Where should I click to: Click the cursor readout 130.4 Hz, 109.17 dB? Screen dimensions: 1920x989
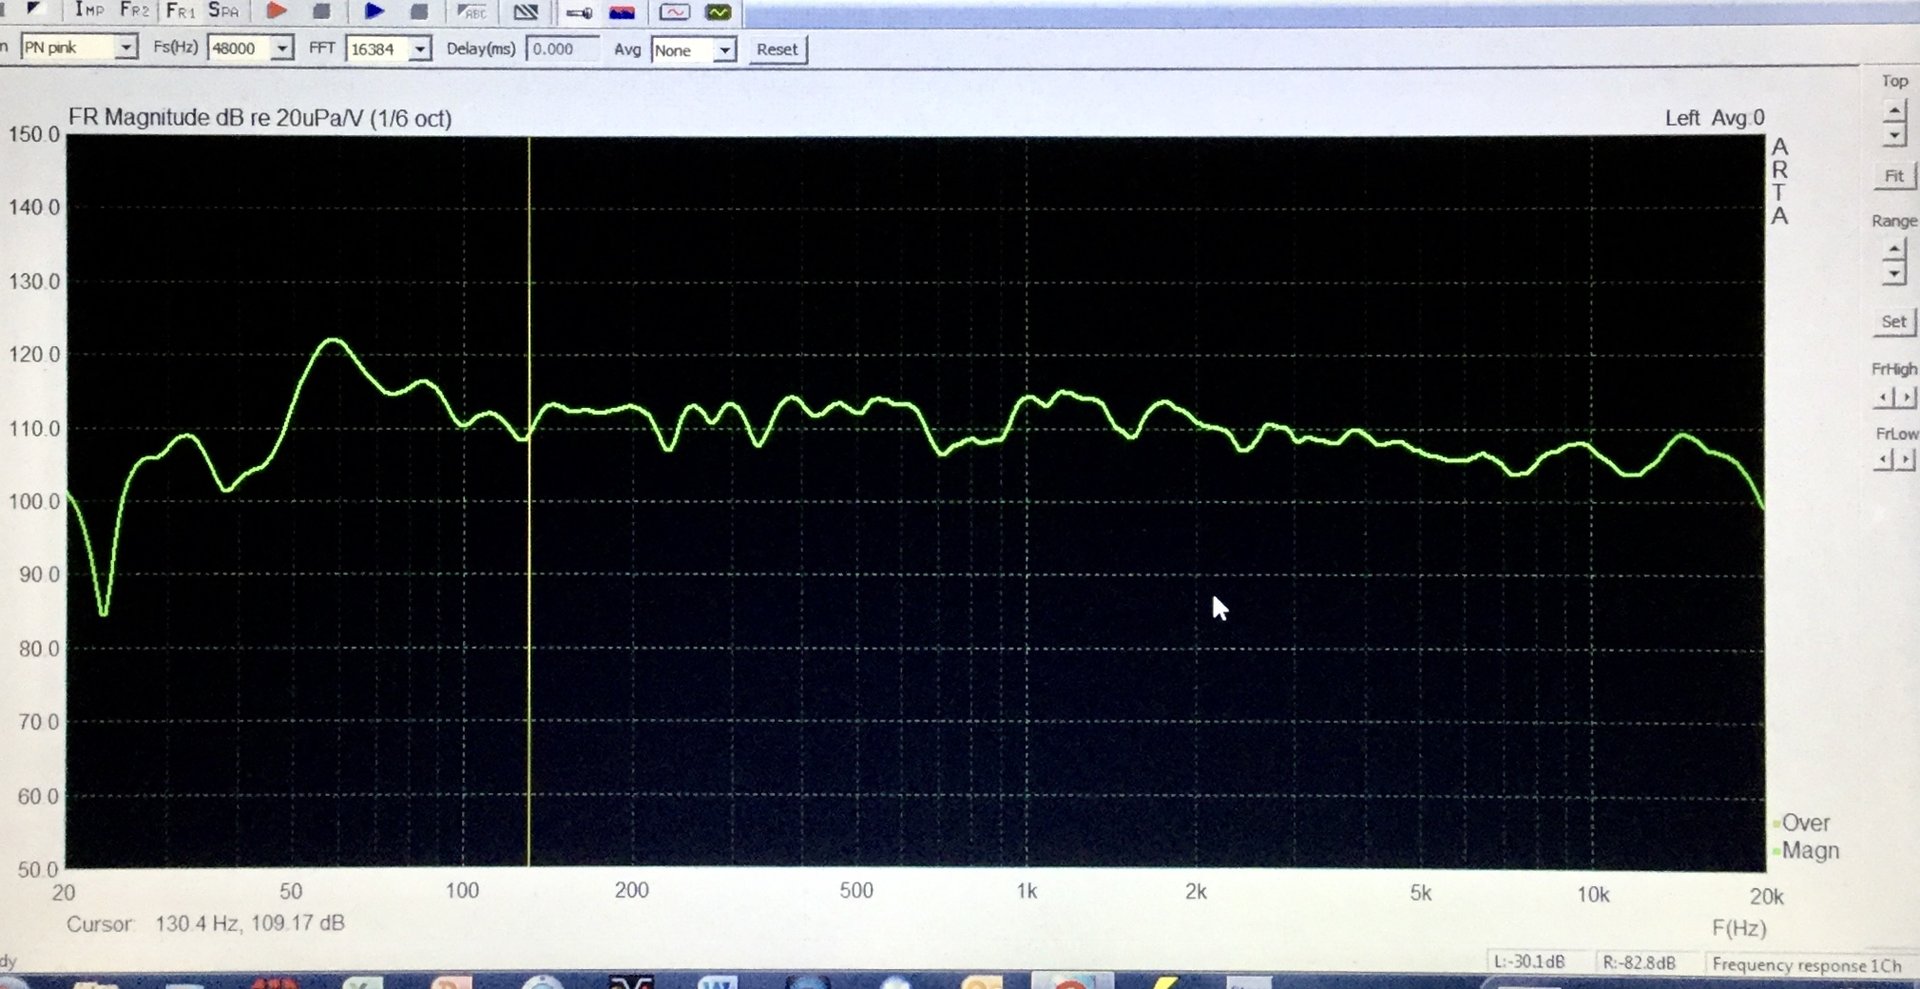(250, 923)
